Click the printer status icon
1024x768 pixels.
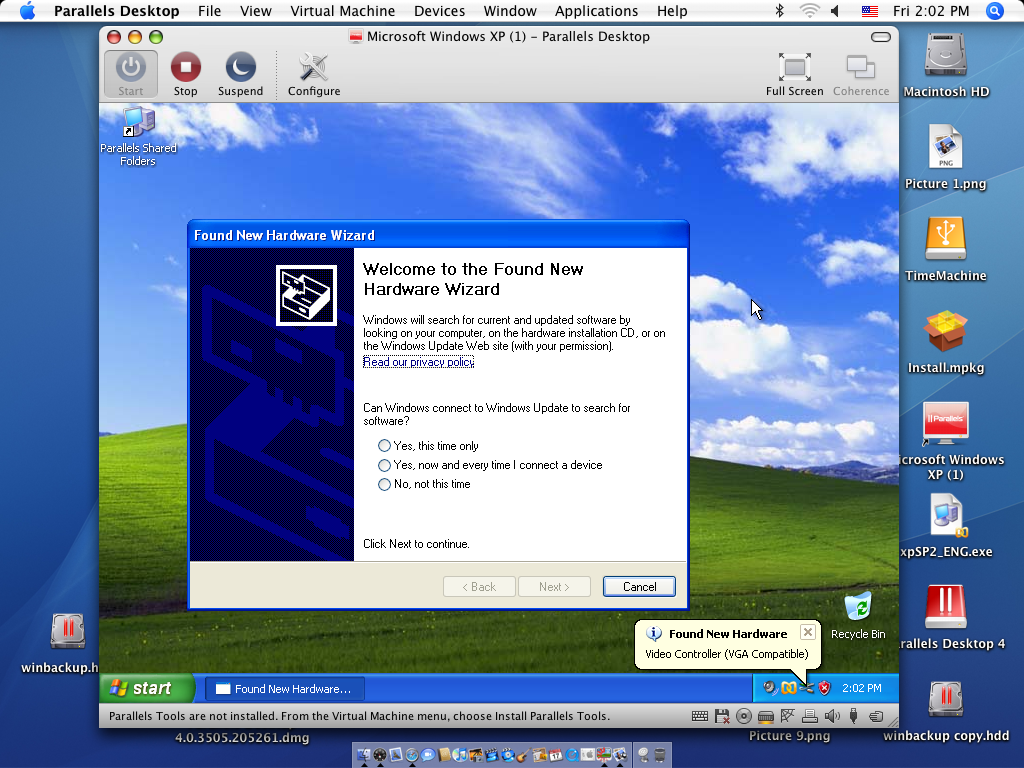[x=810, y=716]
